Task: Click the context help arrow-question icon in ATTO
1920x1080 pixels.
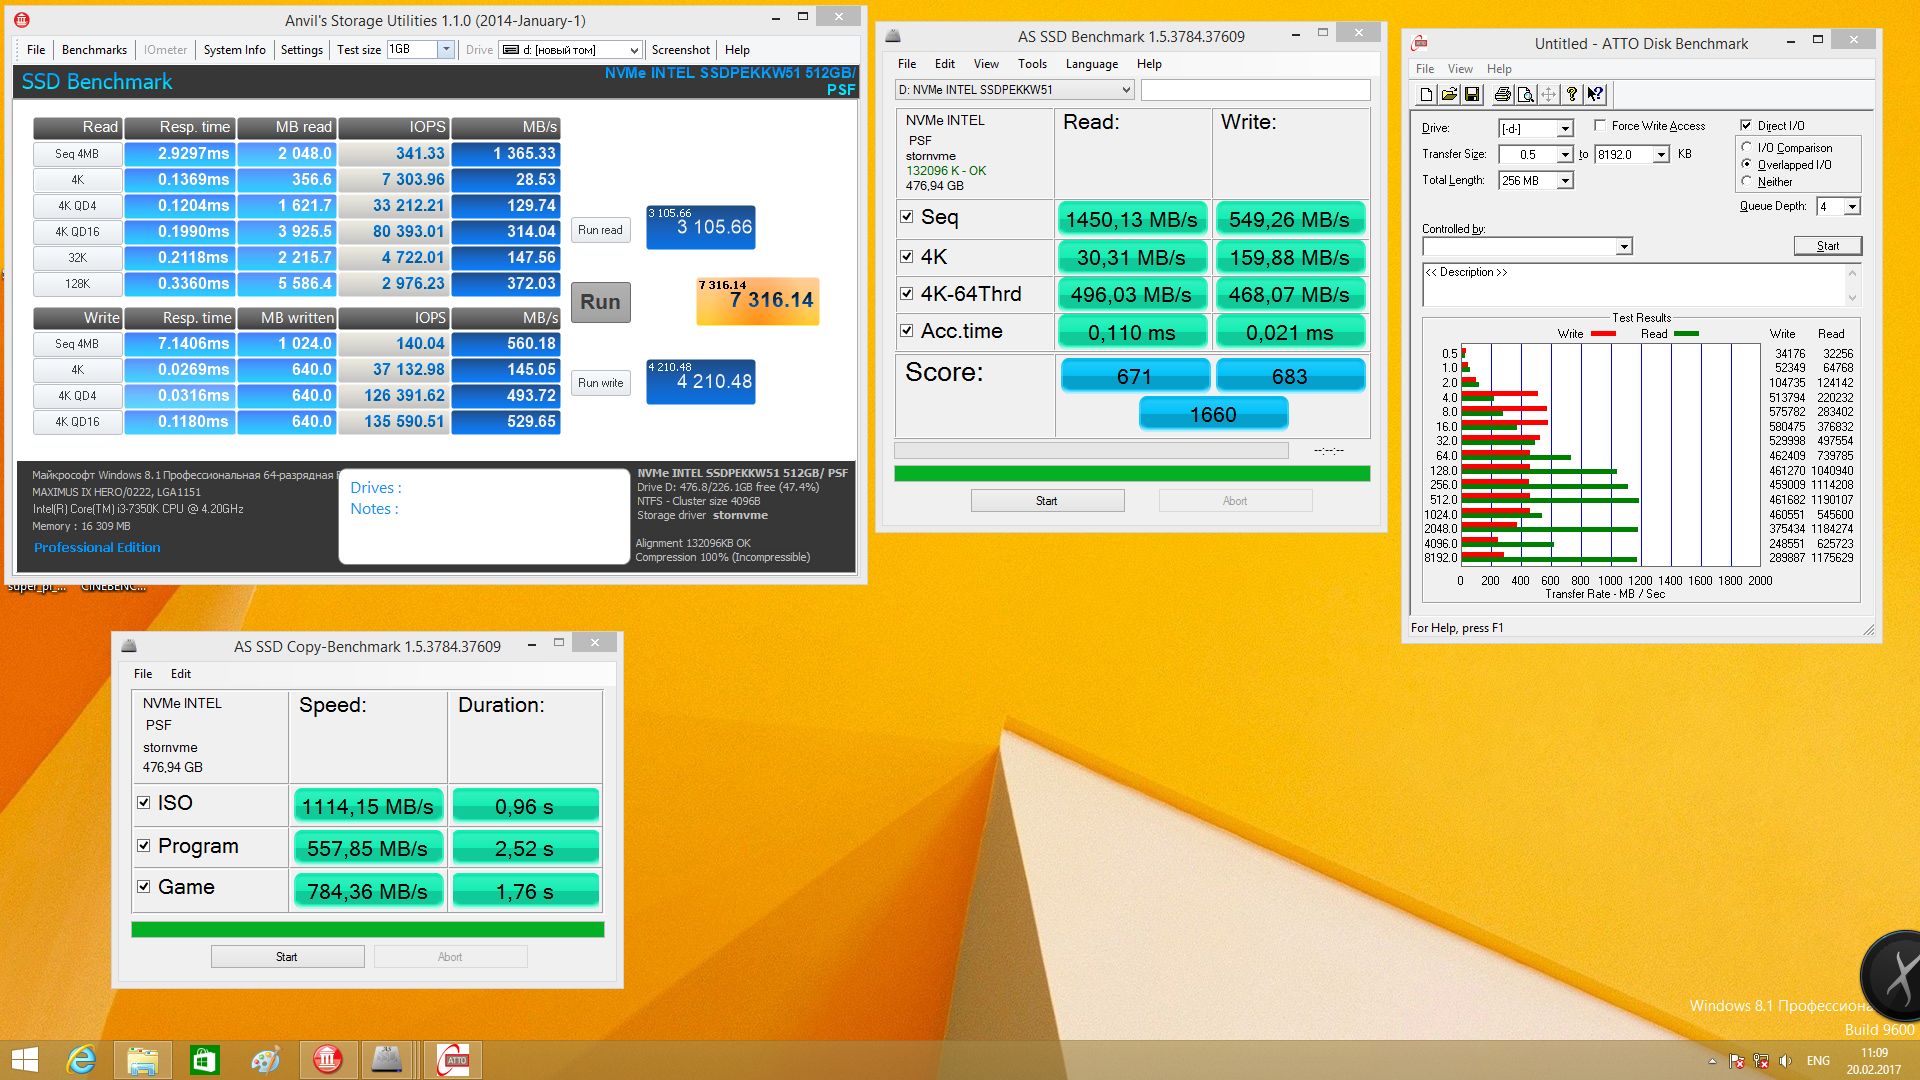Action: [x=1596, y=95]
